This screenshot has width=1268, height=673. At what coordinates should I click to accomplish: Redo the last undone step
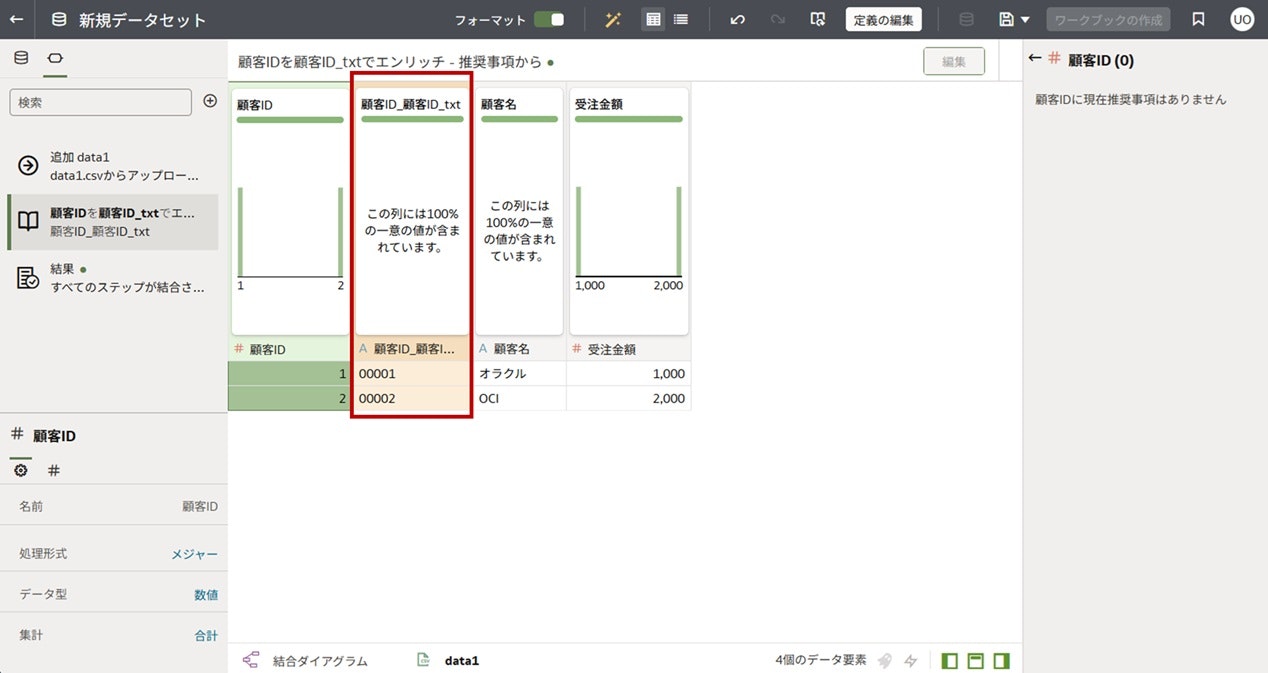777,19
